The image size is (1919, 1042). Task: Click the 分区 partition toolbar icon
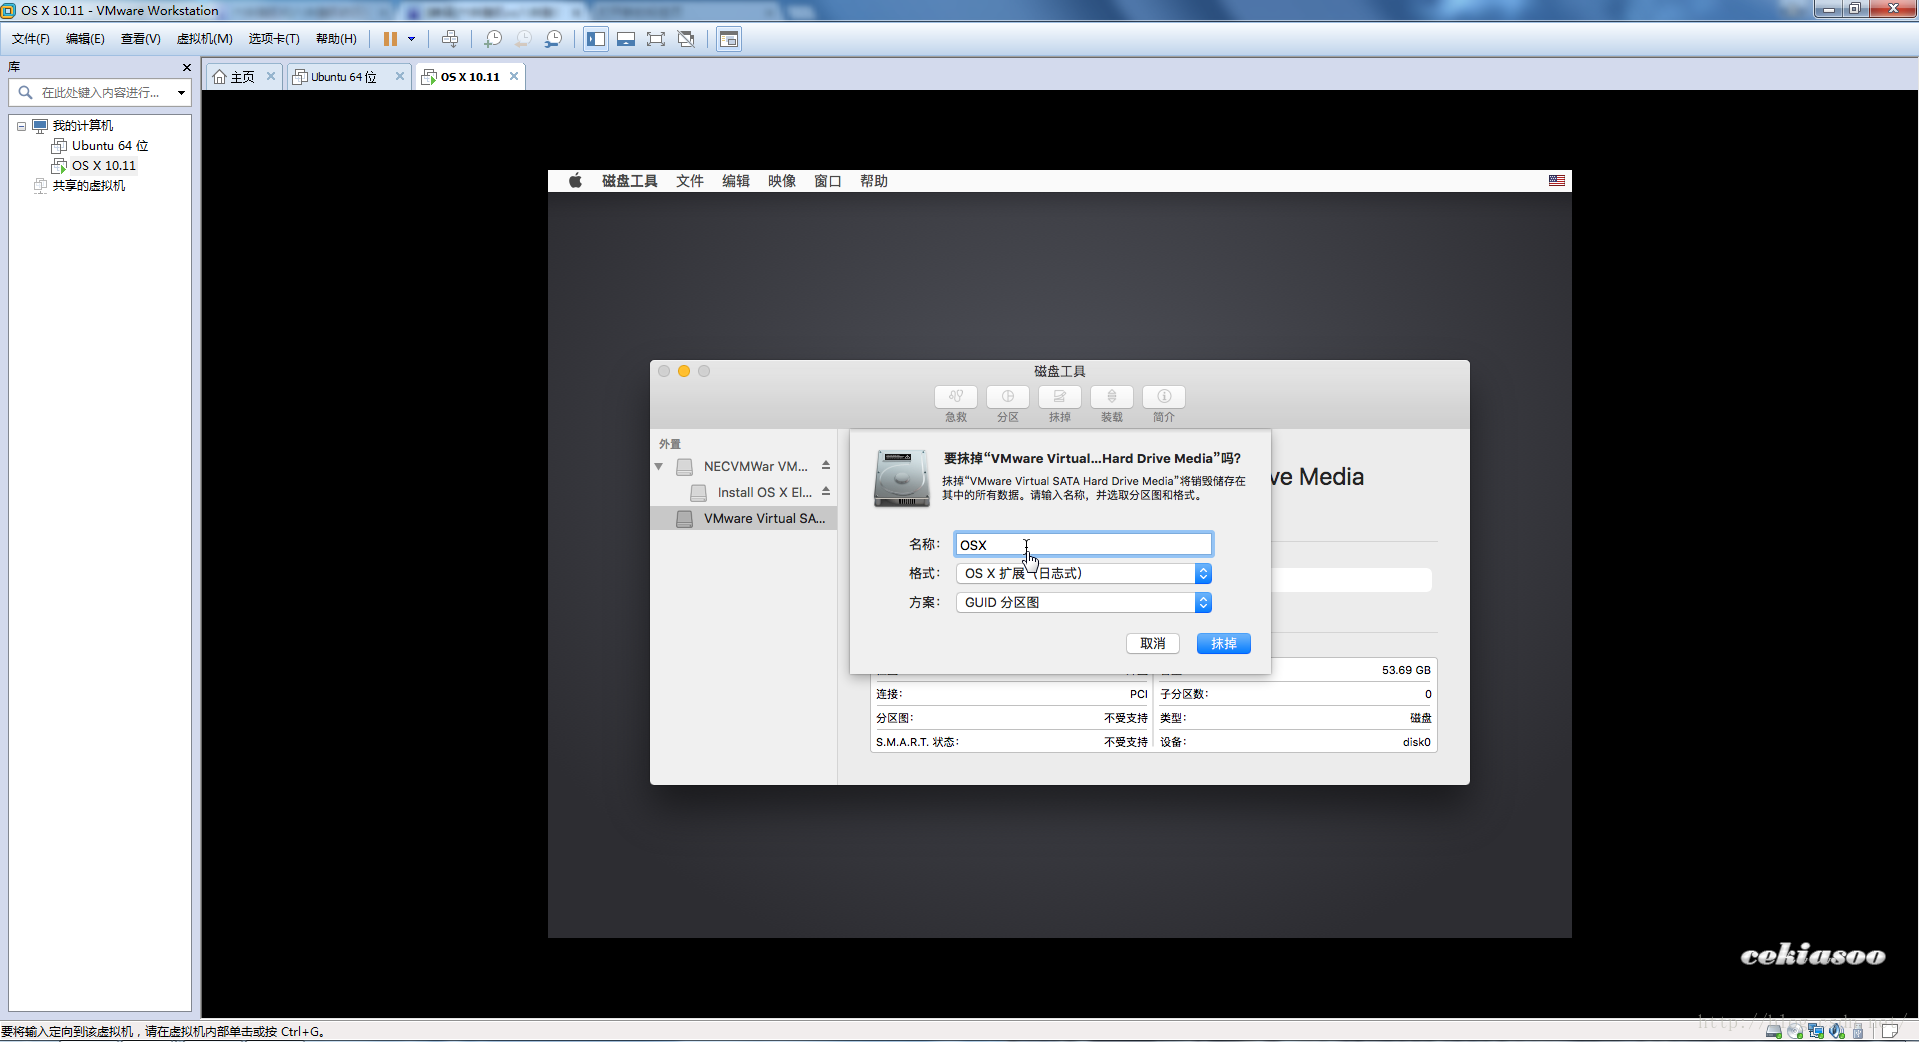(x=1008, y=397)
